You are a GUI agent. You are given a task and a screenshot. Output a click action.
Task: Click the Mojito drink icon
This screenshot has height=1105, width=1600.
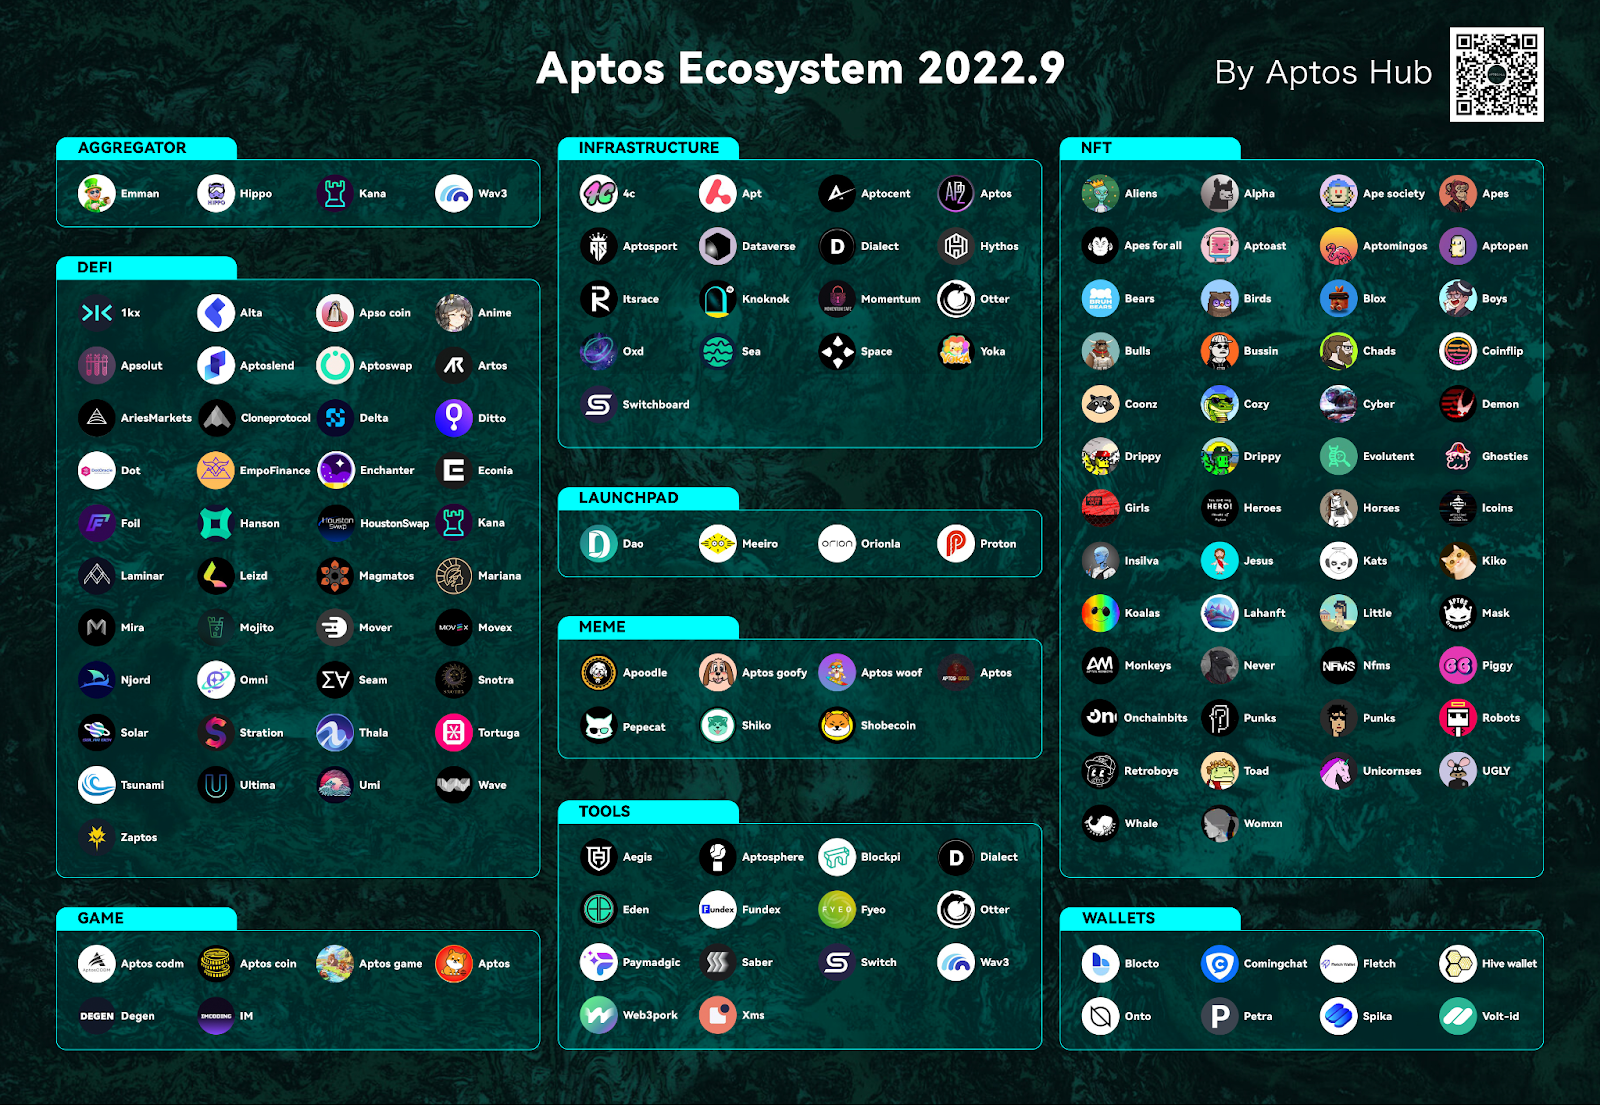[x=216, y=628]
